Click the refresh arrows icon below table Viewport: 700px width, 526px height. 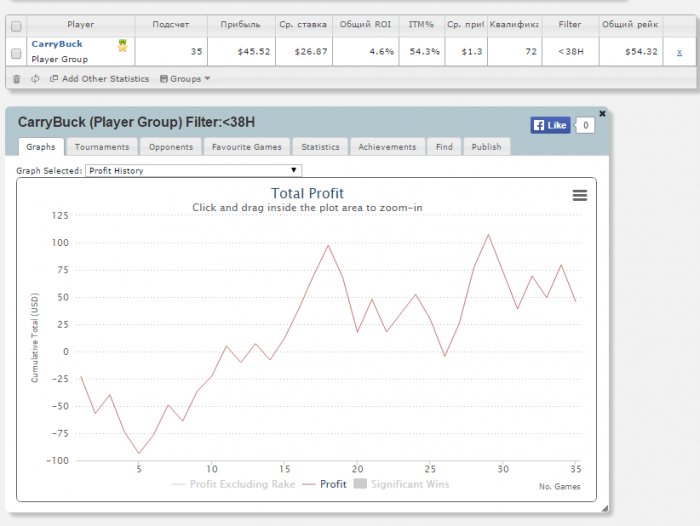(35, 79)
